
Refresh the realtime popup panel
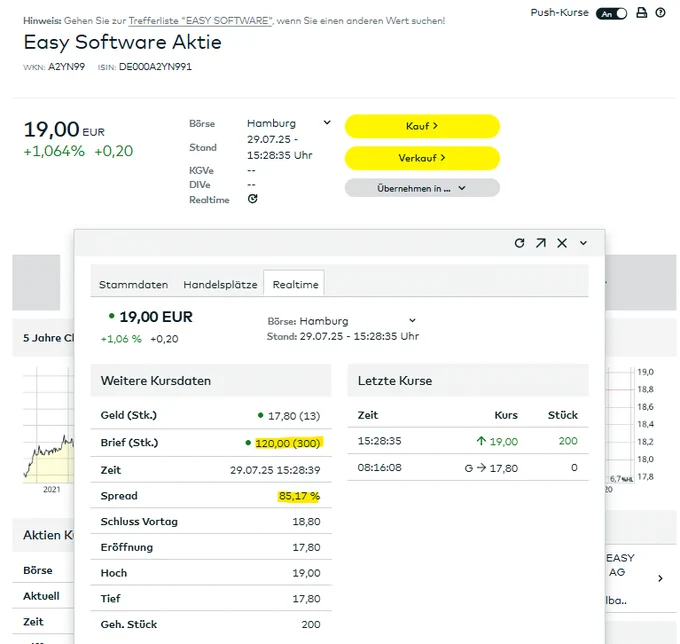519,243
